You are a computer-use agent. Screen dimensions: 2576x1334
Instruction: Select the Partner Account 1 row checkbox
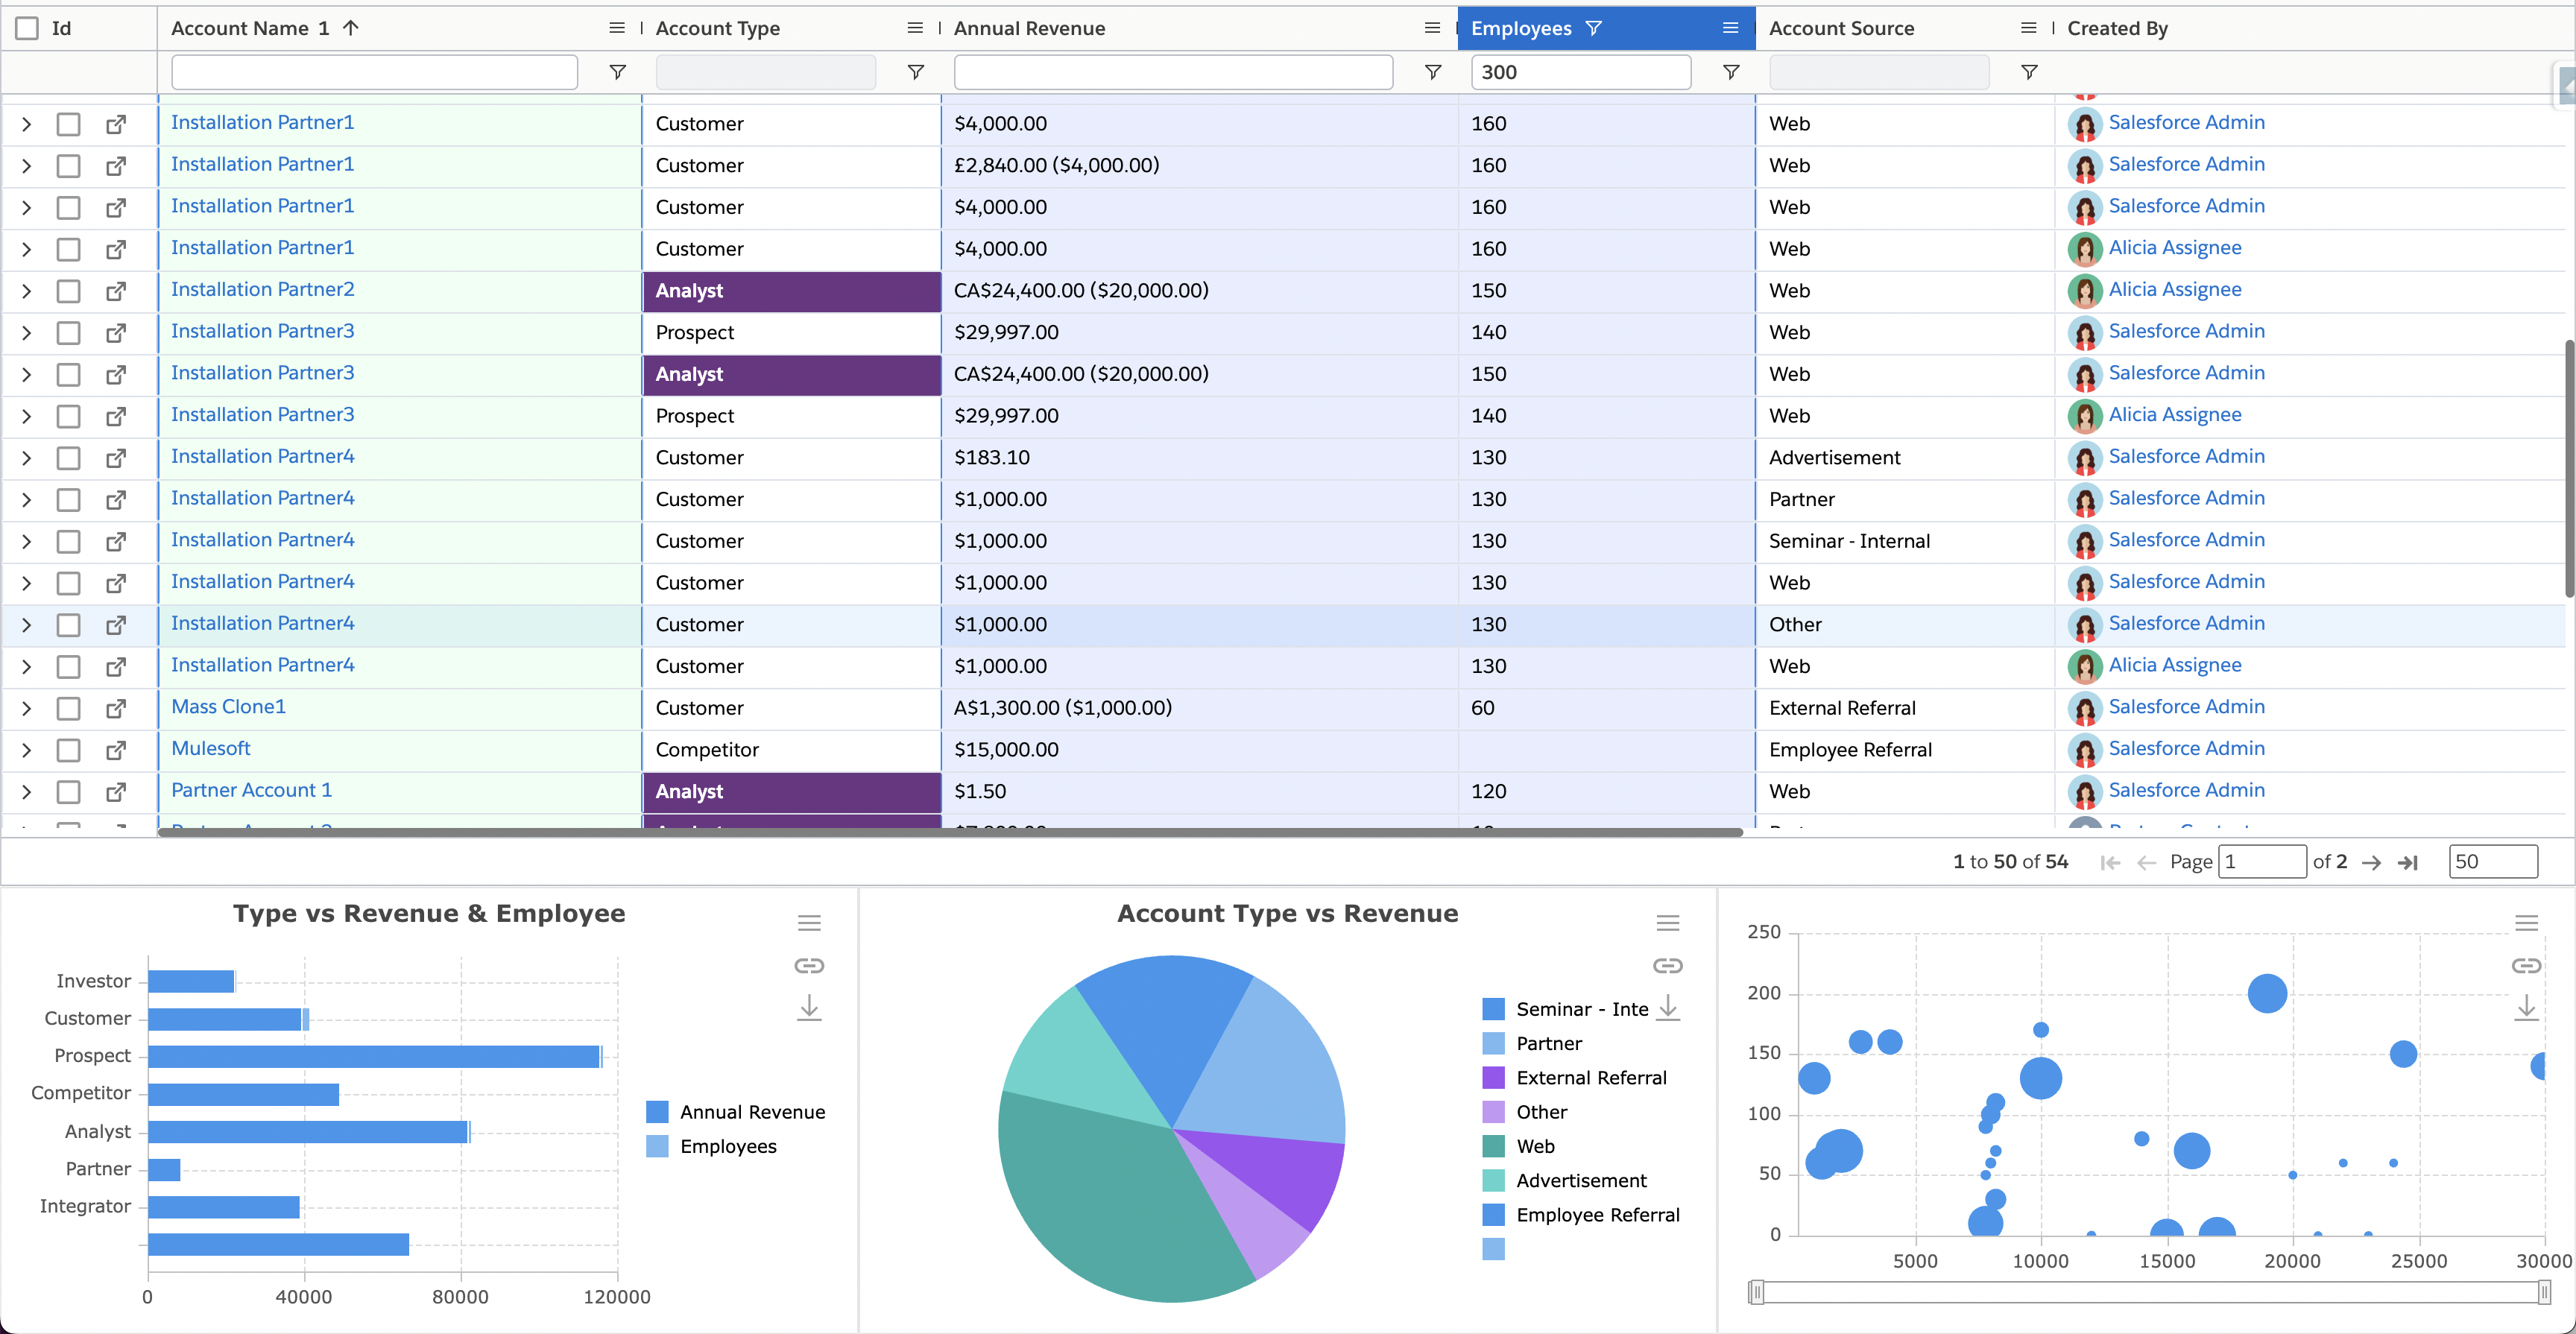point(68,791)
